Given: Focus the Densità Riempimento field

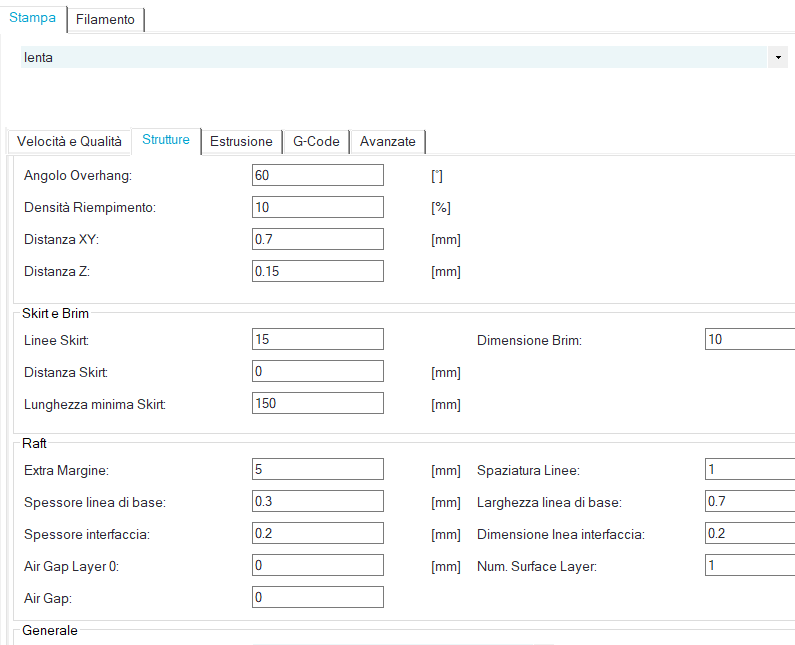Looking at the screenshot, I should (x=318, y=207).
